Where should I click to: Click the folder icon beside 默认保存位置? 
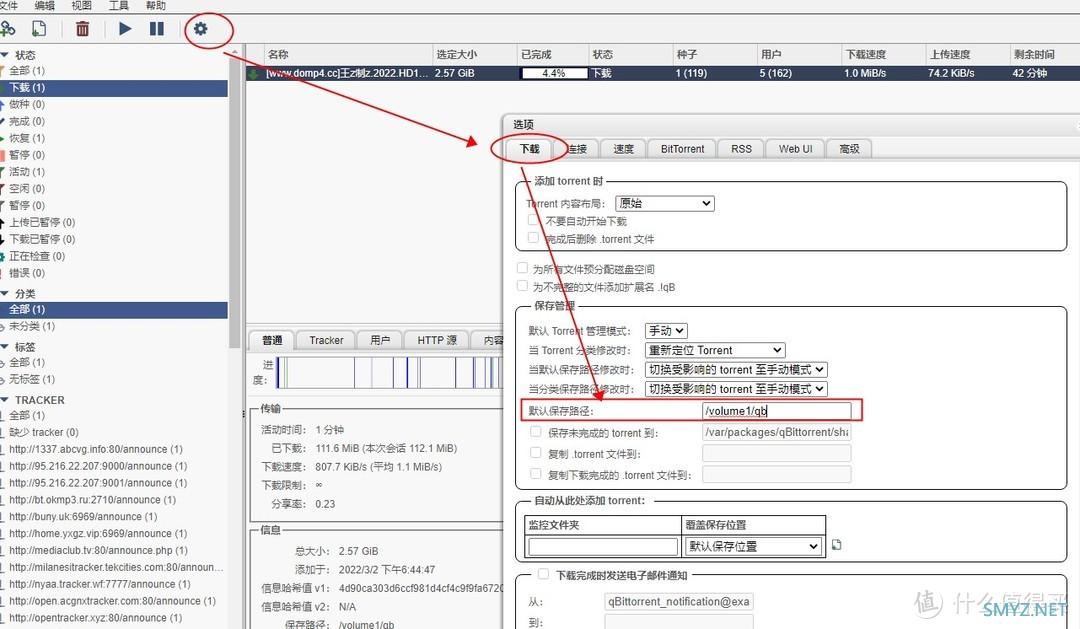836,545
